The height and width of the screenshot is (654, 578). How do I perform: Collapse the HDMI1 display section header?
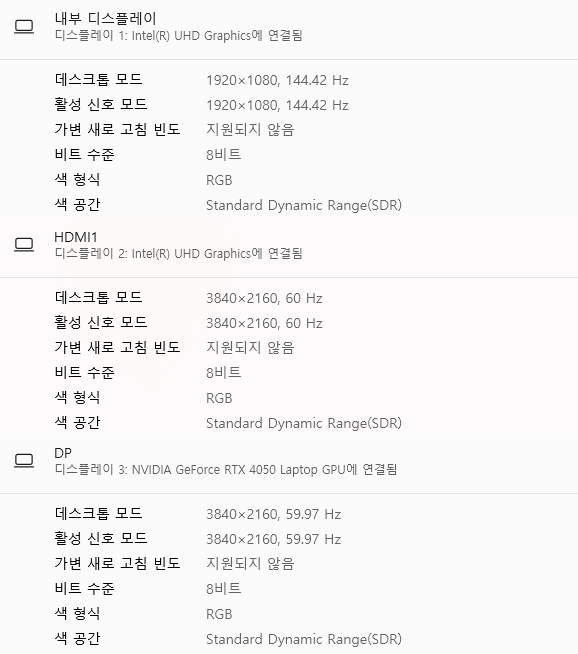pos(289,245)
